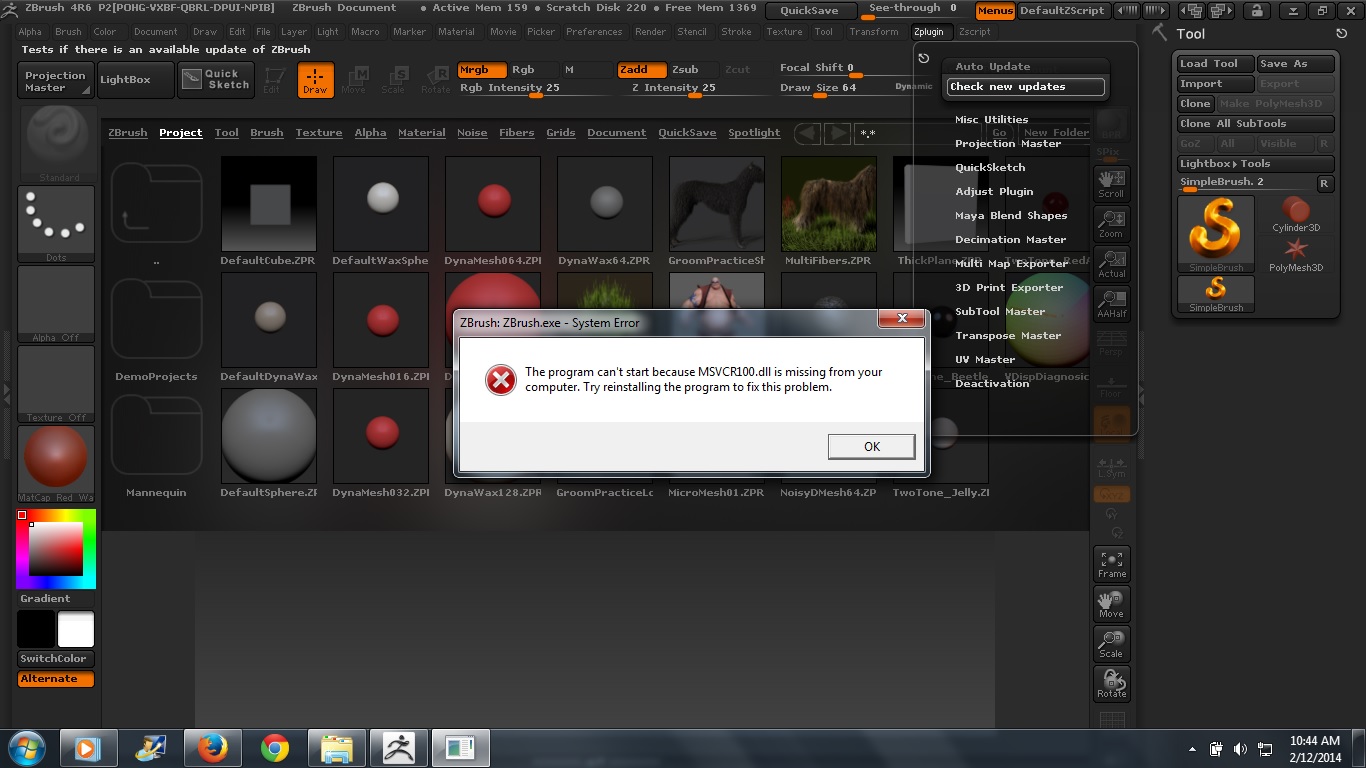1366x768 pixels.
Task: Expand the Misc Utilities subpalette
Action: pyautogui.click(x=991, y=120)
